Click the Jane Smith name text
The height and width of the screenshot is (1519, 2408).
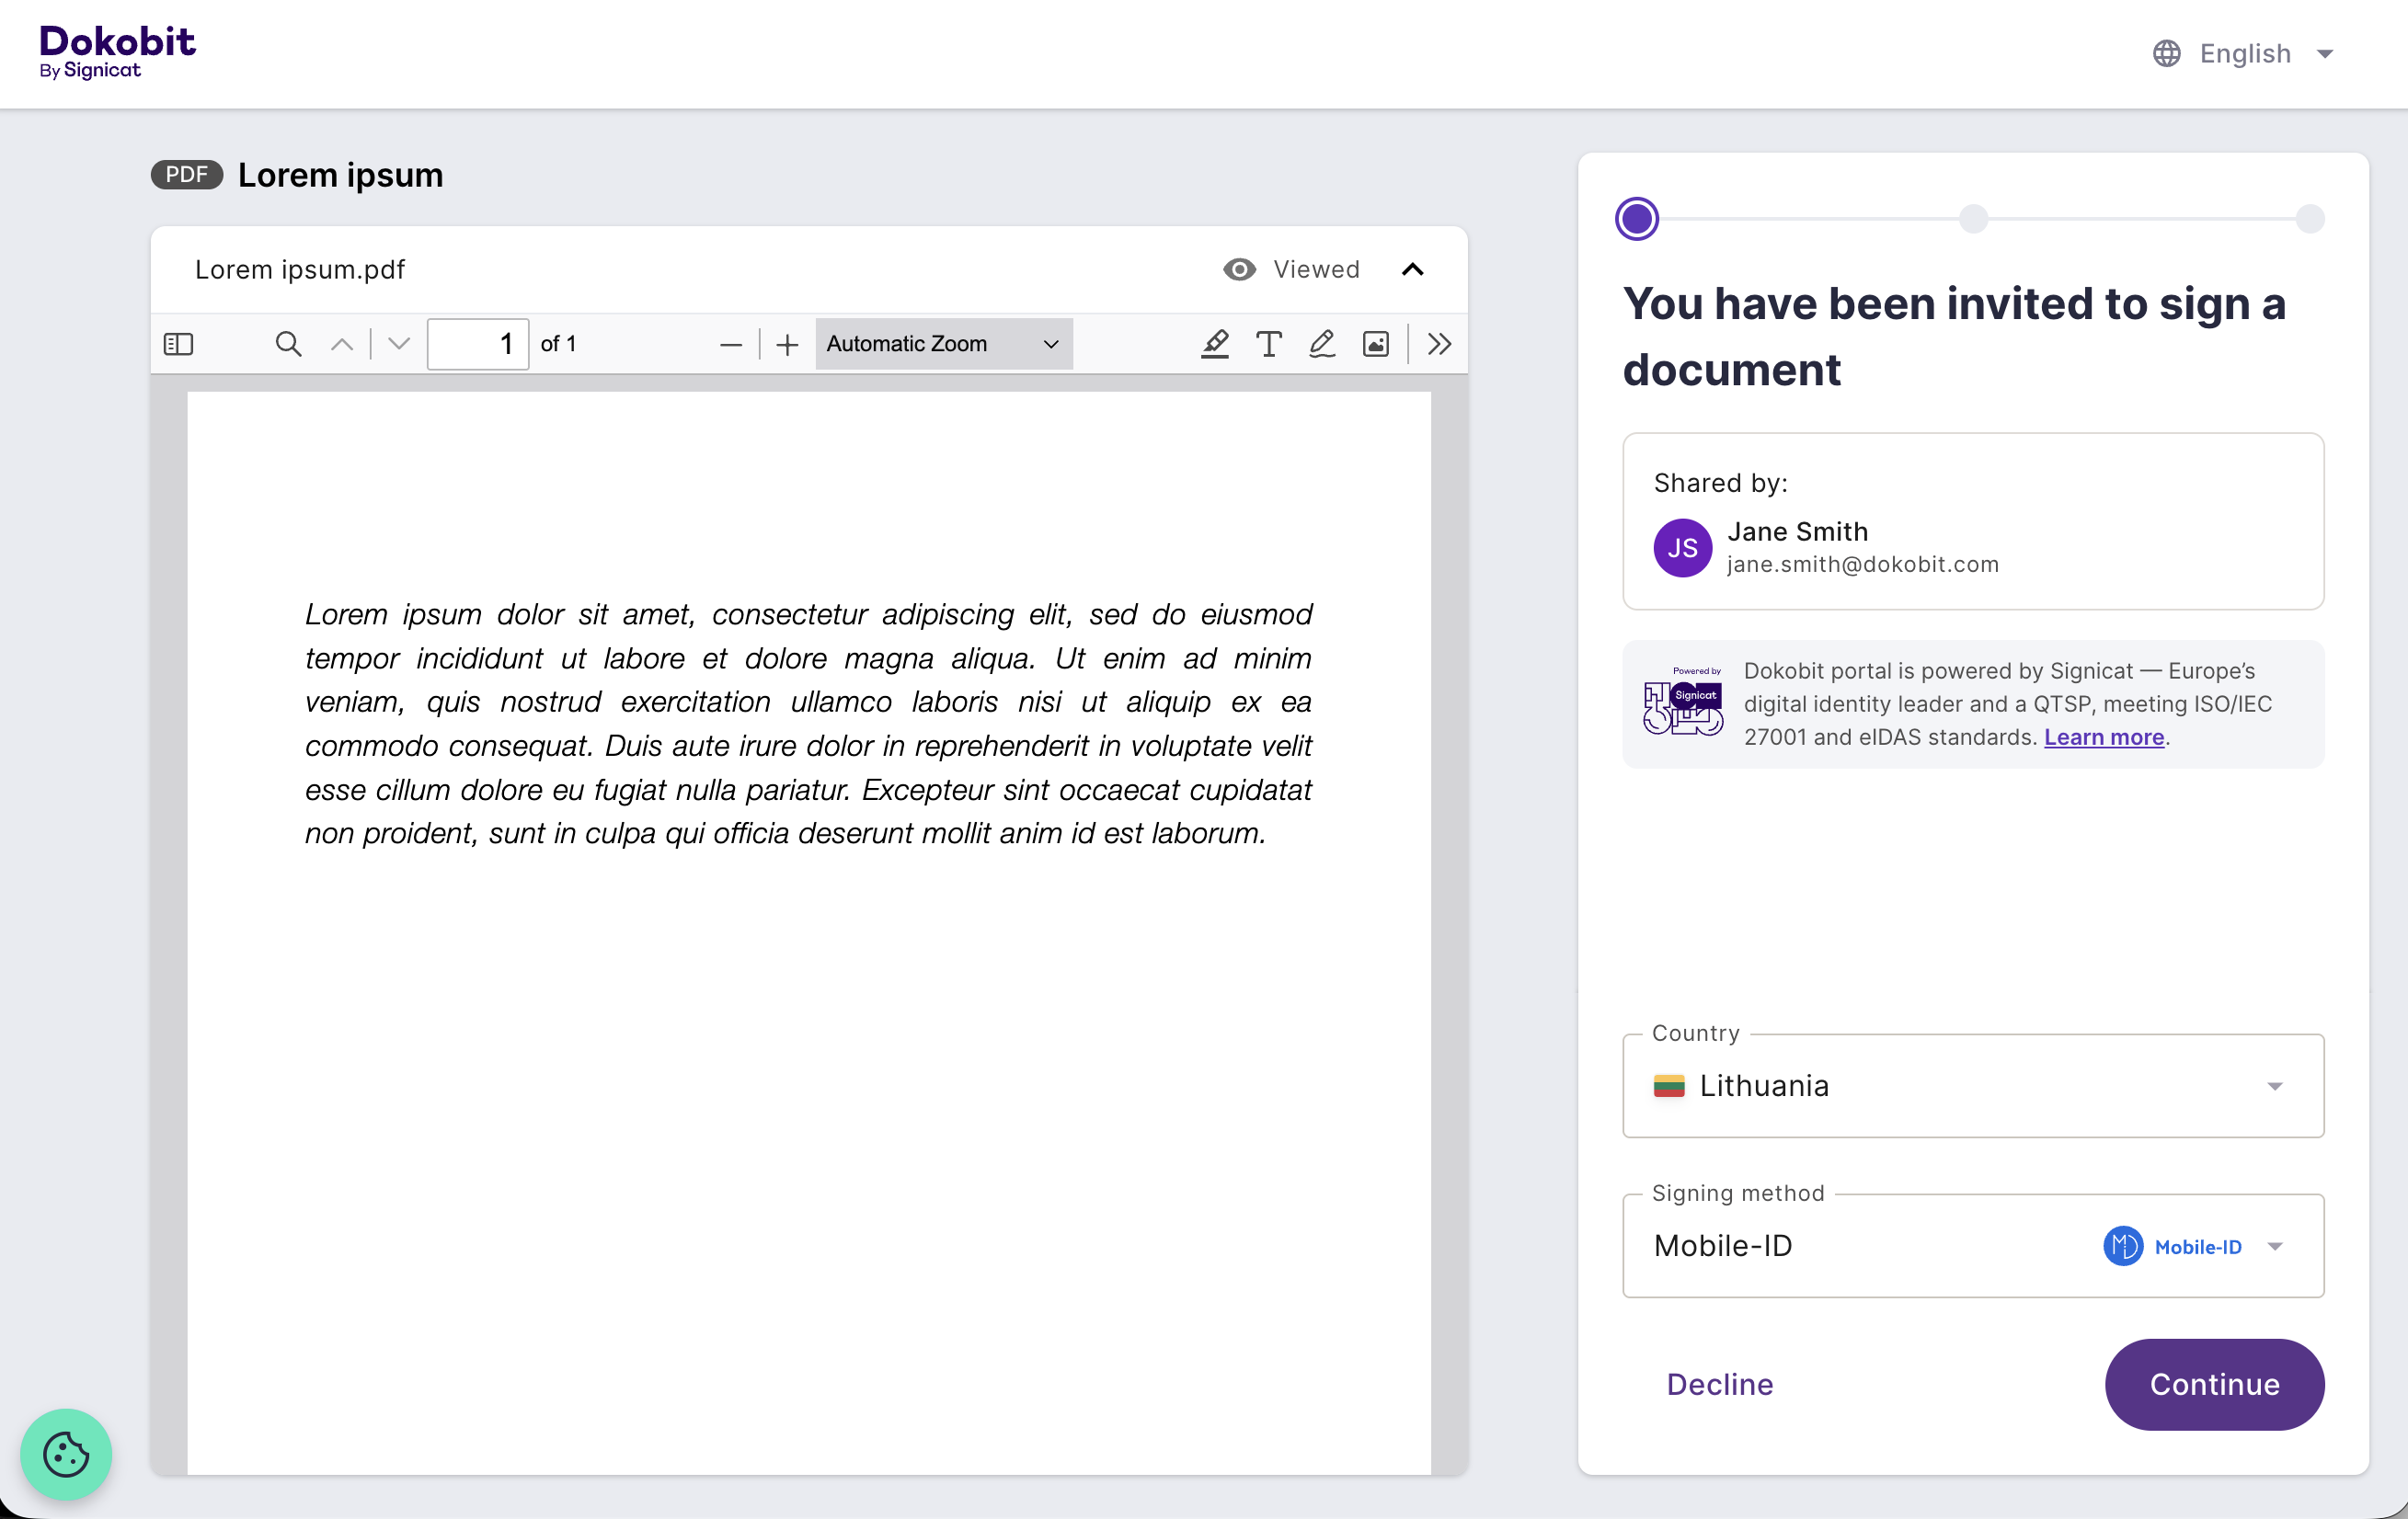1797,531
